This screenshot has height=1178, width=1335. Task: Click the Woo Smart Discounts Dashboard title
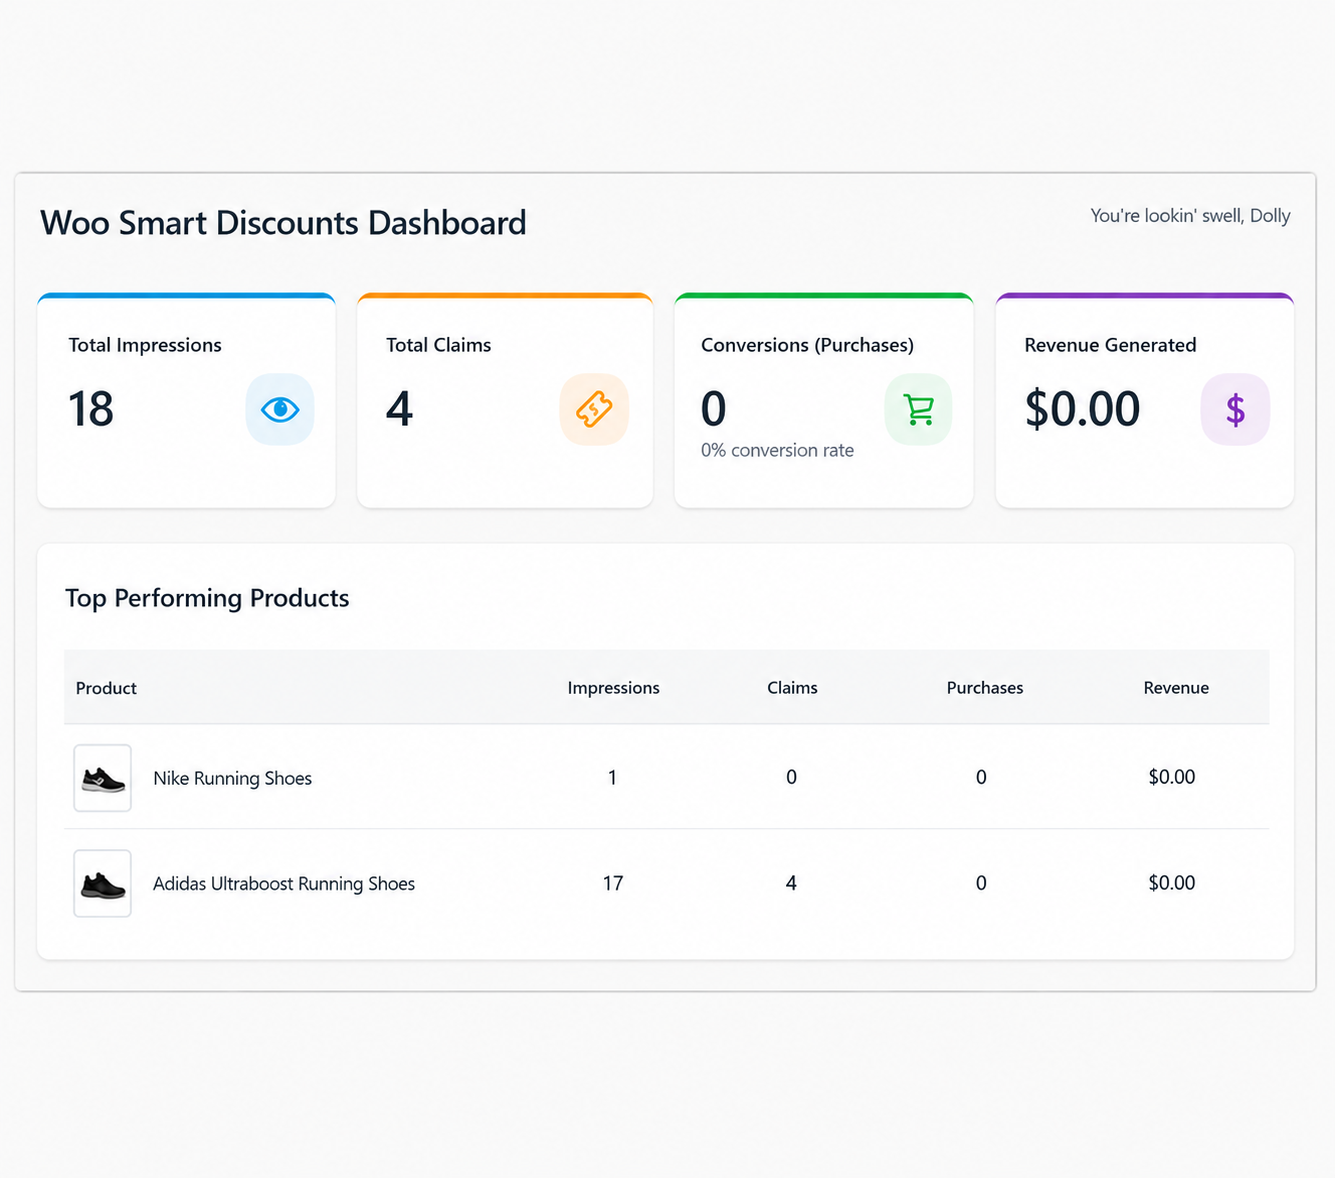283,222
